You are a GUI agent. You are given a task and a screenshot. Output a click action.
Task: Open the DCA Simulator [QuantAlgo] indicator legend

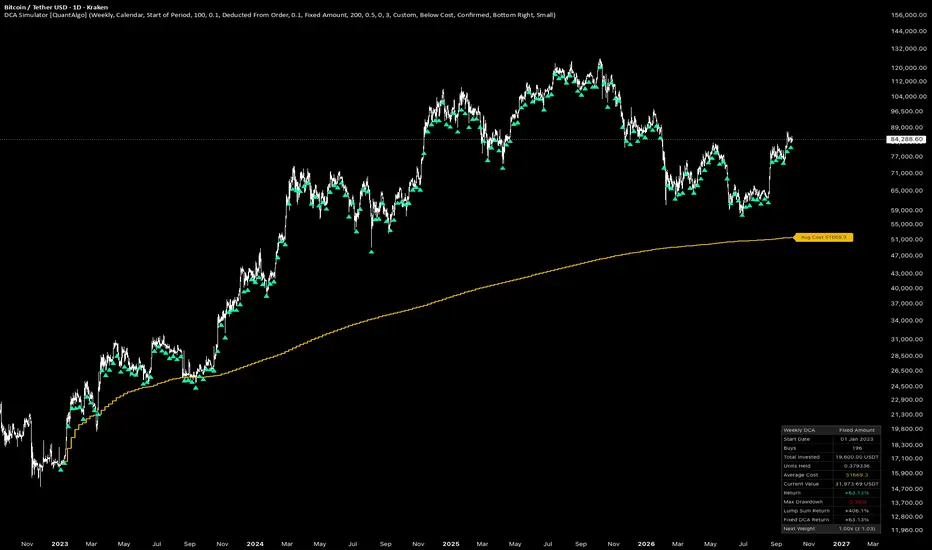tap(279, 15)
